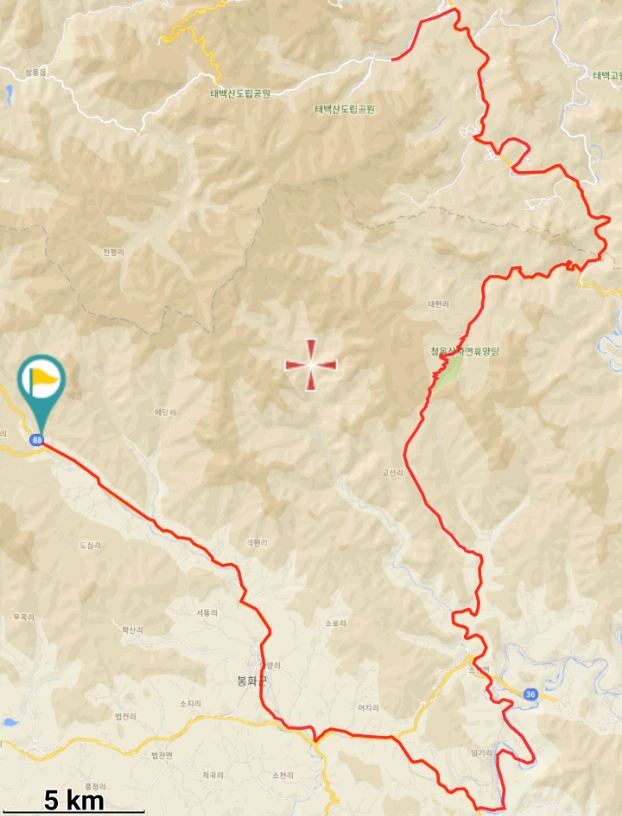Select the 도심리 place label
The width and height of the screenshot is (622, 816).
(x=90, y=545)
